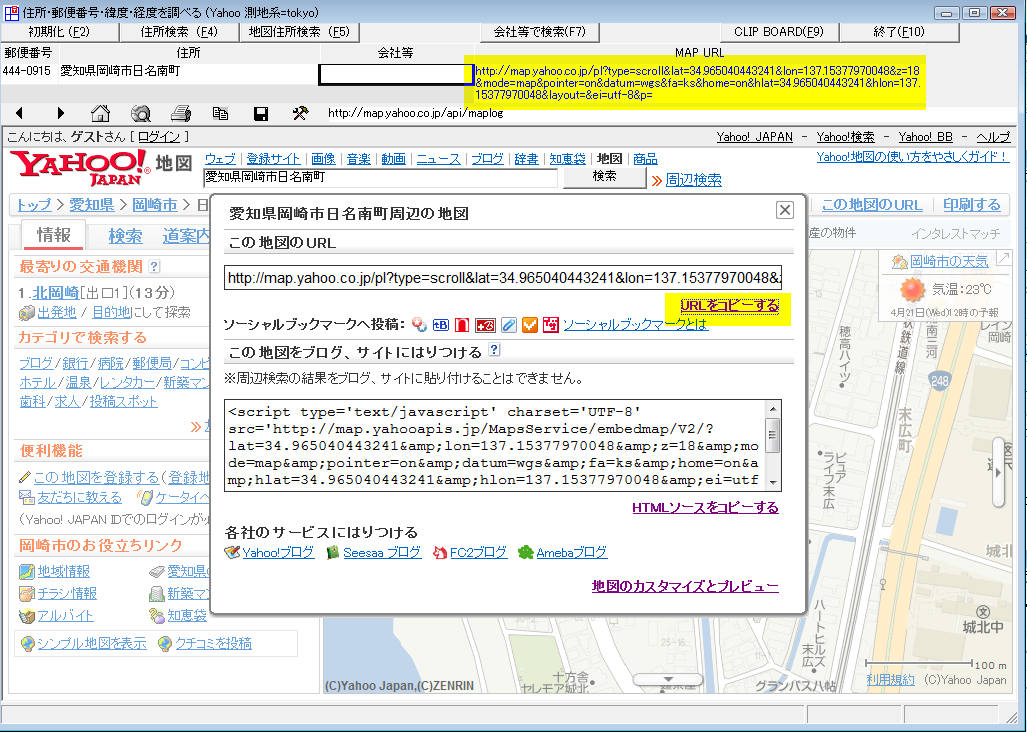Click the HTML embed code text area
Viewport: 1027px width, 732px height.
pyautogui.click(x=495, y=445)
